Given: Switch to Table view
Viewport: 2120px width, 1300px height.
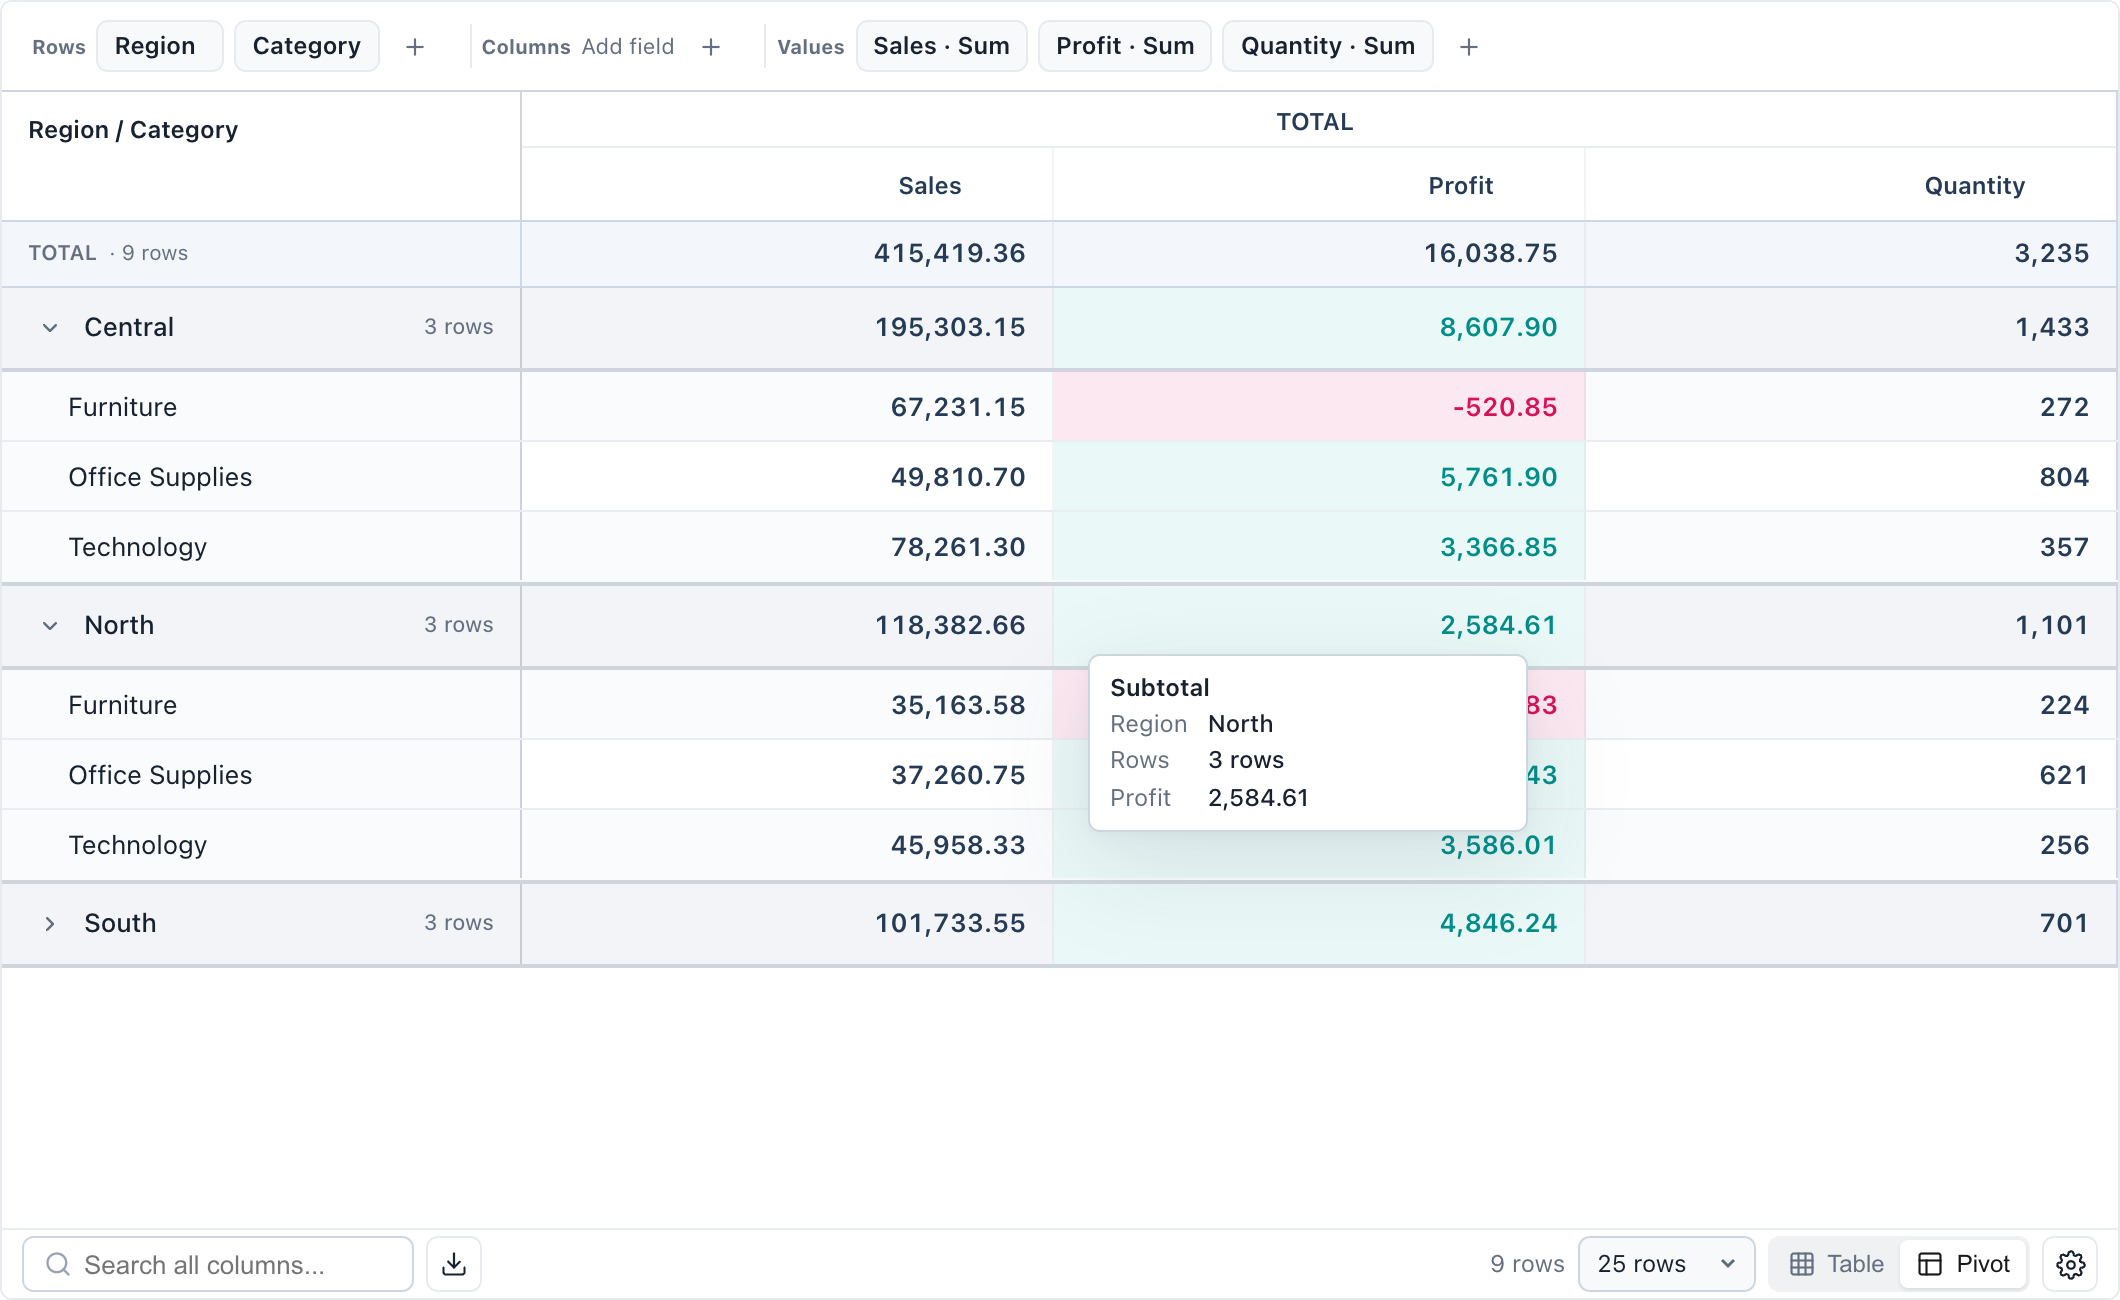Looking at the screenshot, I should tap(1837, 1264).
